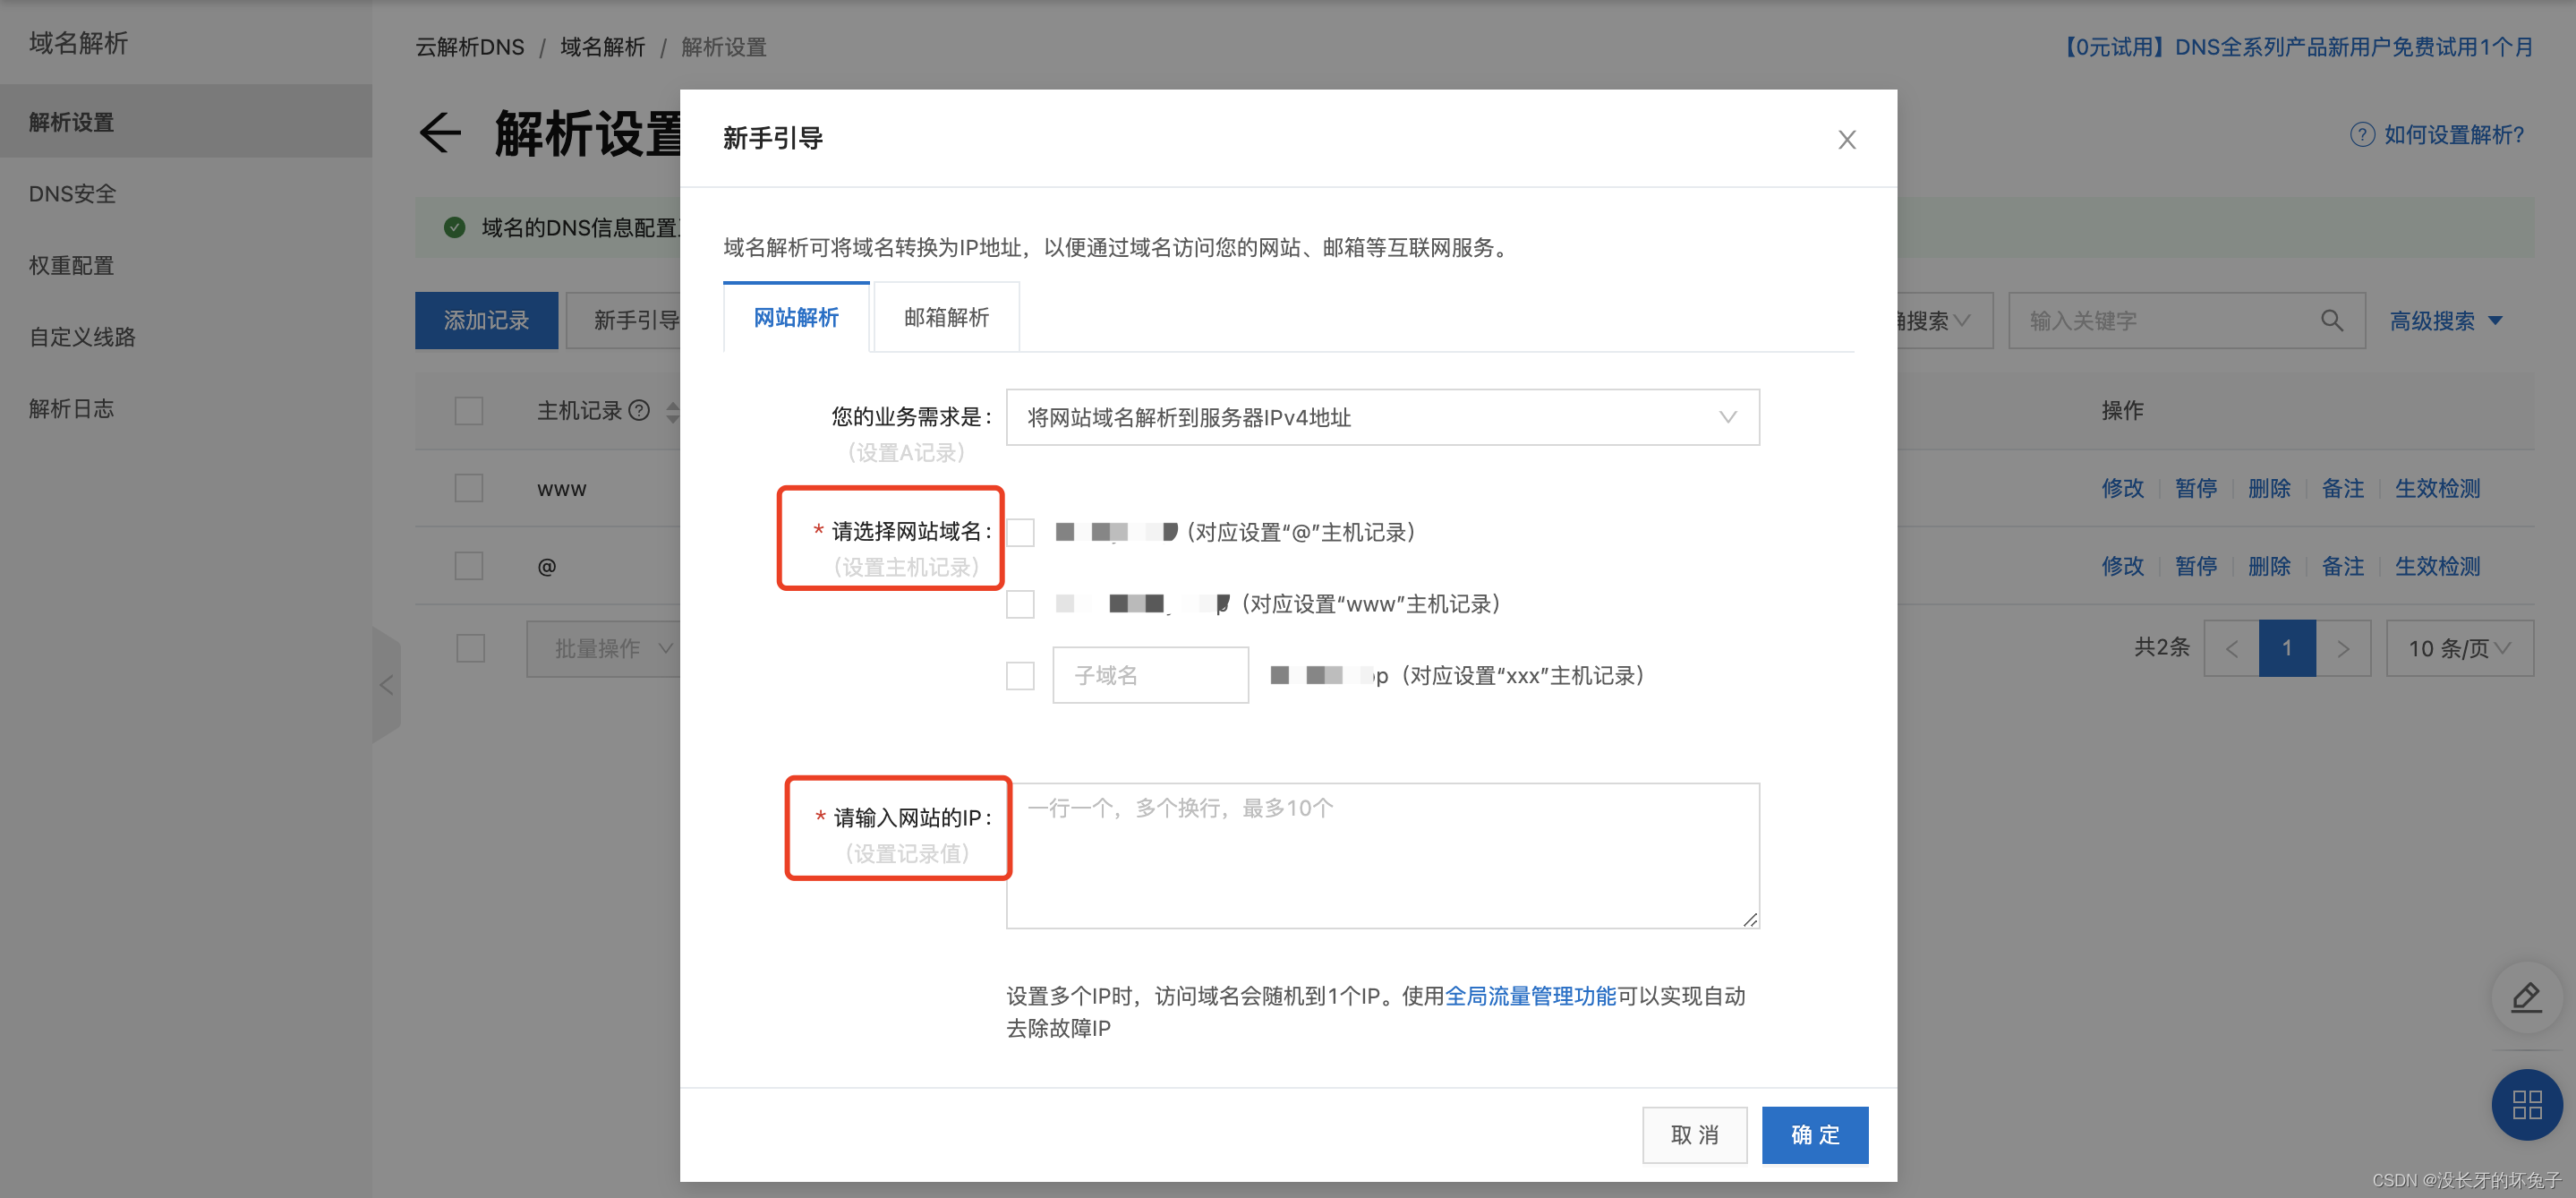Viewport: 2576px width, 1198px height.
Task: Click the 取消 button
Action: 1694,1134
